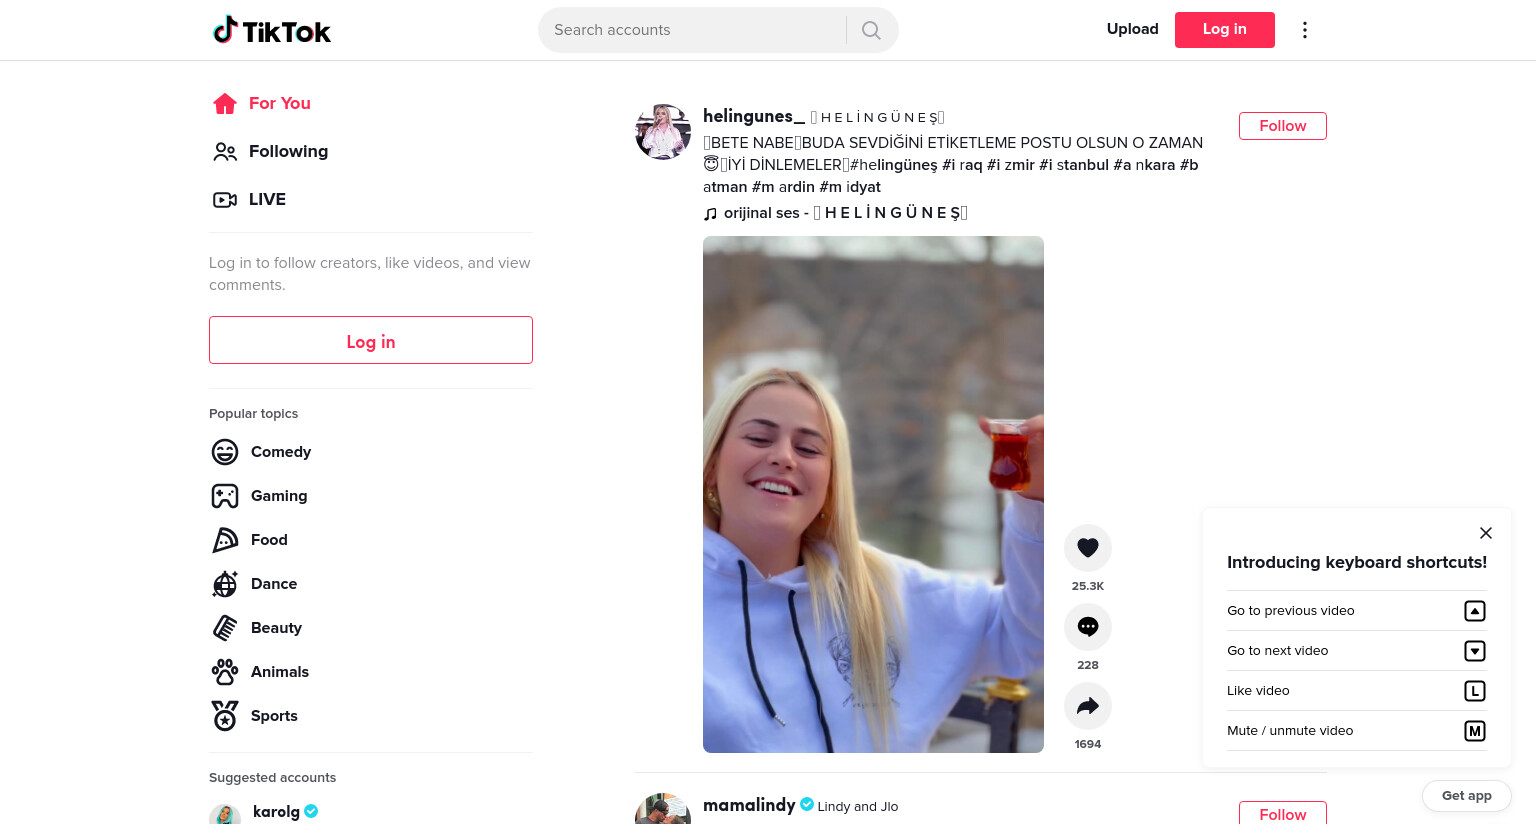Click the LIVE camera icon

(225, 199)
